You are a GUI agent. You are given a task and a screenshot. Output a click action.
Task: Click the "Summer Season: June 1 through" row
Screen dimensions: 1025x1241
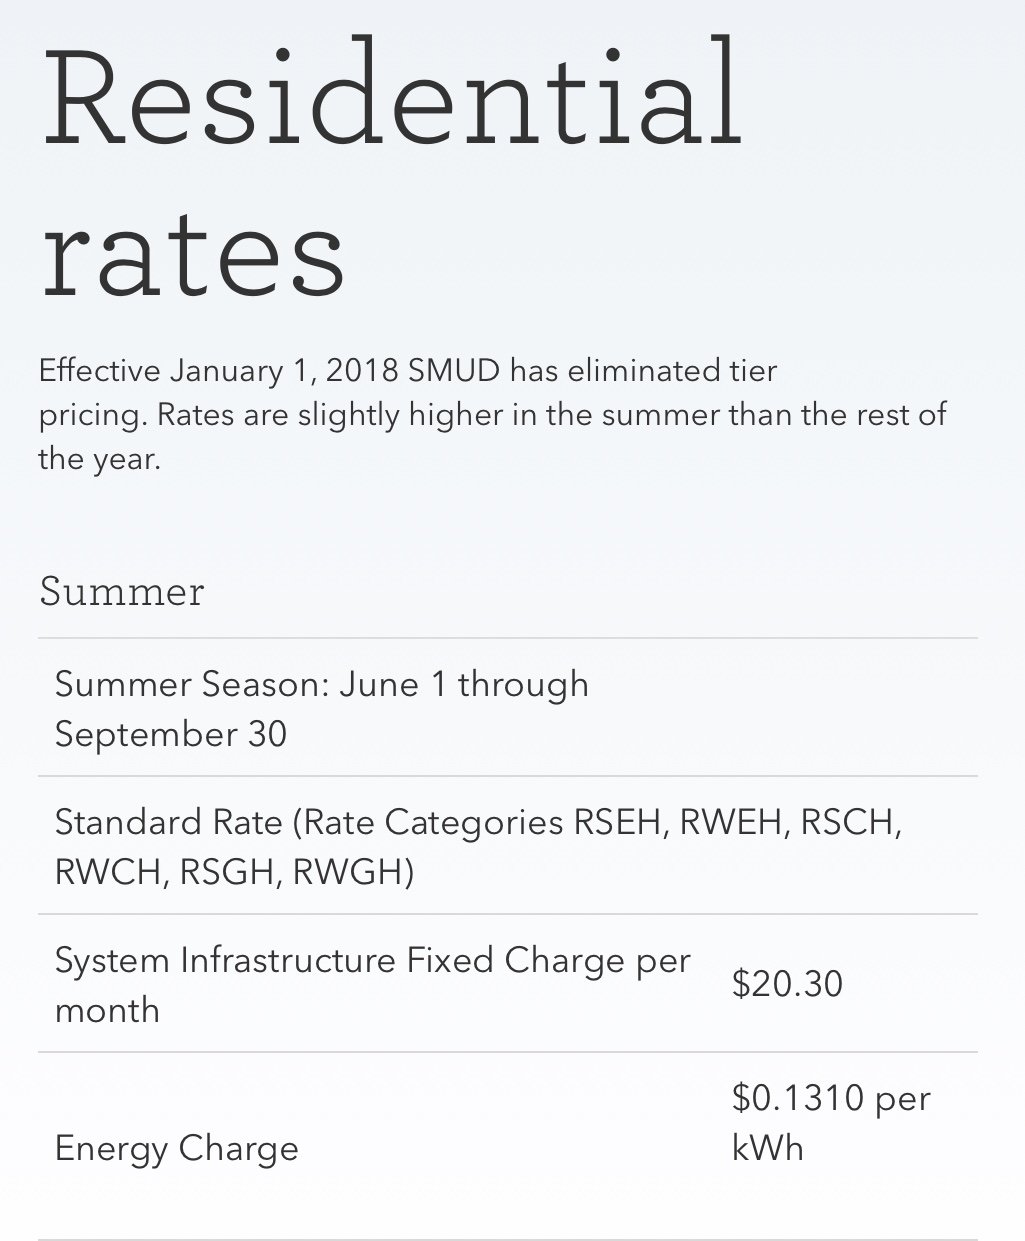508,708
